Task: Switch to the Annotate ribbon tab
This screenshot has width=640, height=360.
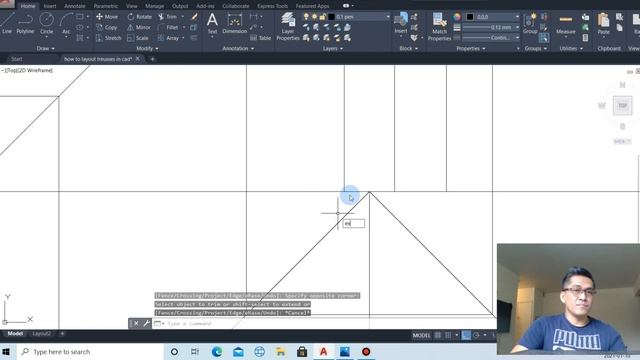Action: click(75, 6)
